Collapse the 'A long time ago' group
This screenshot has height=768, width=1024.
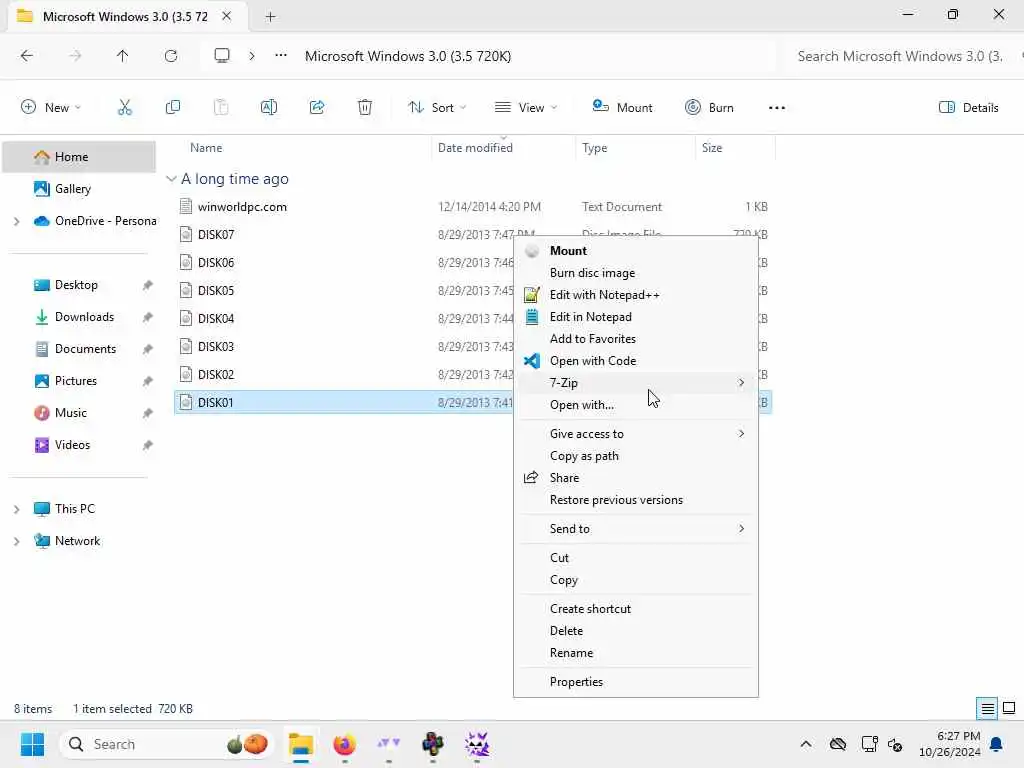coord(171,179)
